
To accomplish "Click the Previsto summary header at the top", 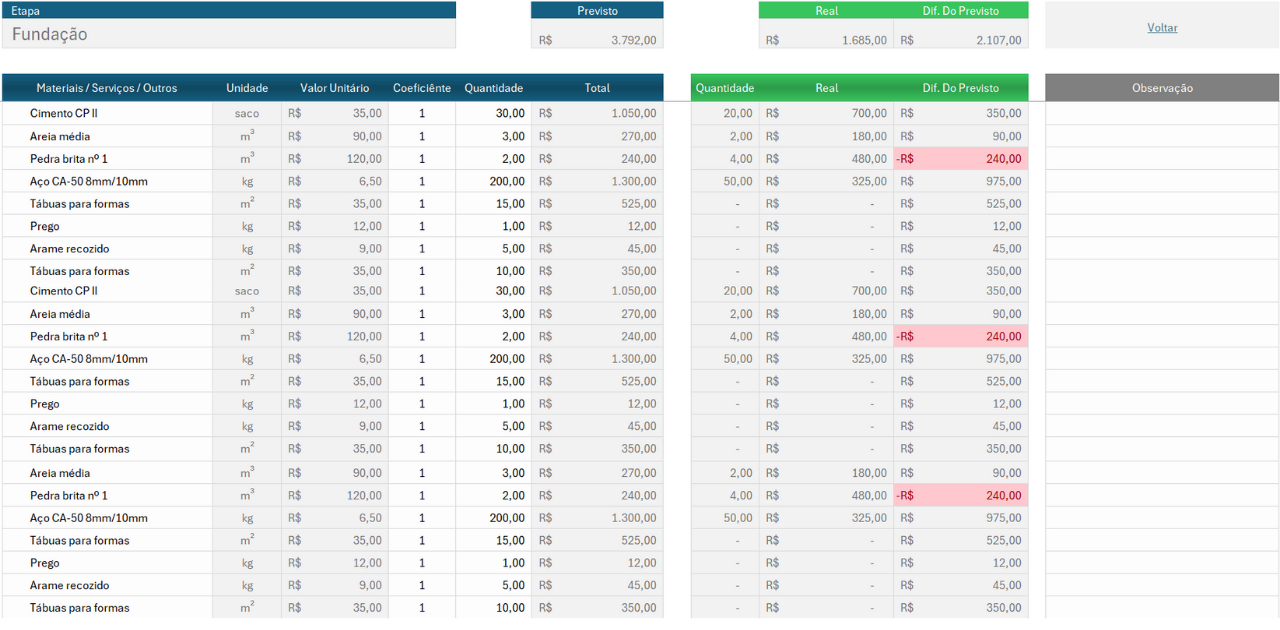I will click(597, 10).
